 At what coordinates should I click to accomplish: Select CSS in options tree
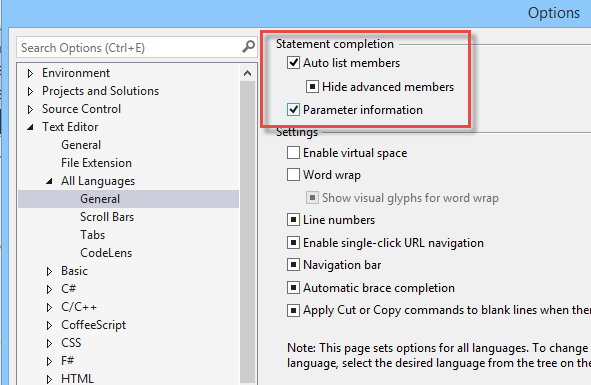pos(71,343)
